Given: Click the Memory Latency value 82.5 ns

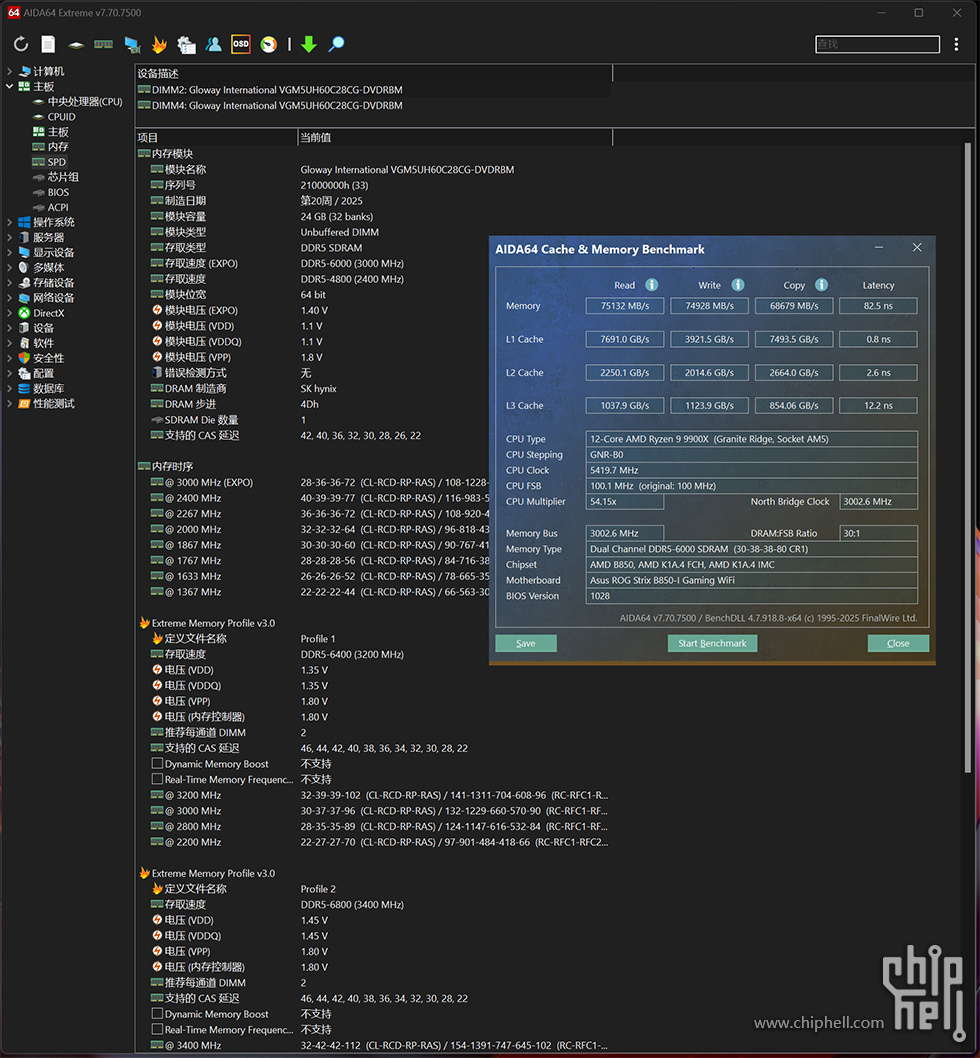Looking at the screenshot, I should pyautogui.click(x=878, y=306).
